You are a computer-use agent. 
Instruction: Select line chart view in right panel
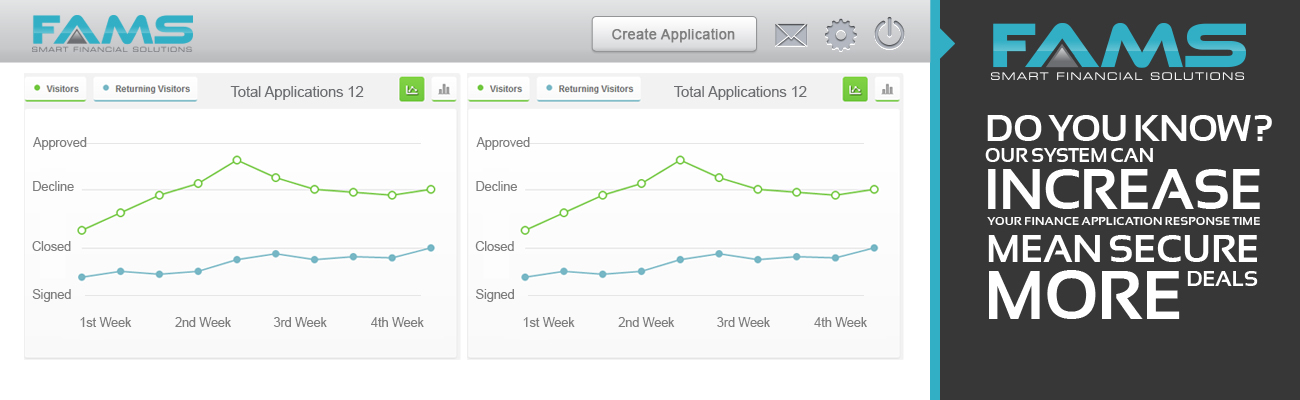click(x=855, y=89)
